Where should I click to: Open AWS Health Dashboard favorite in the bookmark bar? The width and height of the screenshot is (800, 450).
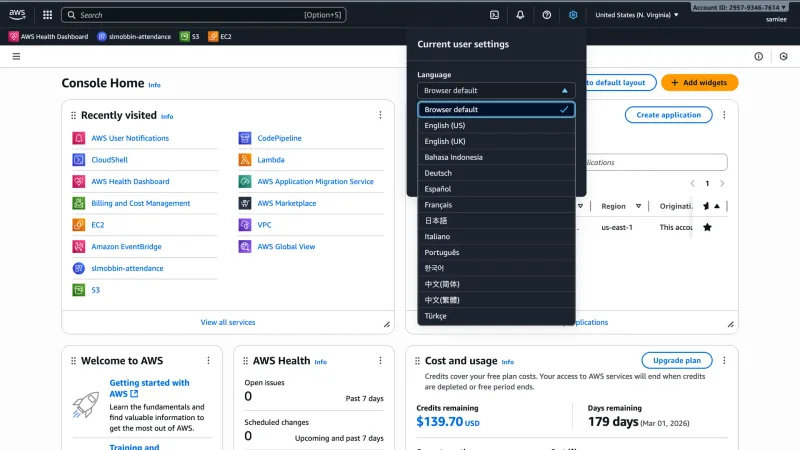48,36
